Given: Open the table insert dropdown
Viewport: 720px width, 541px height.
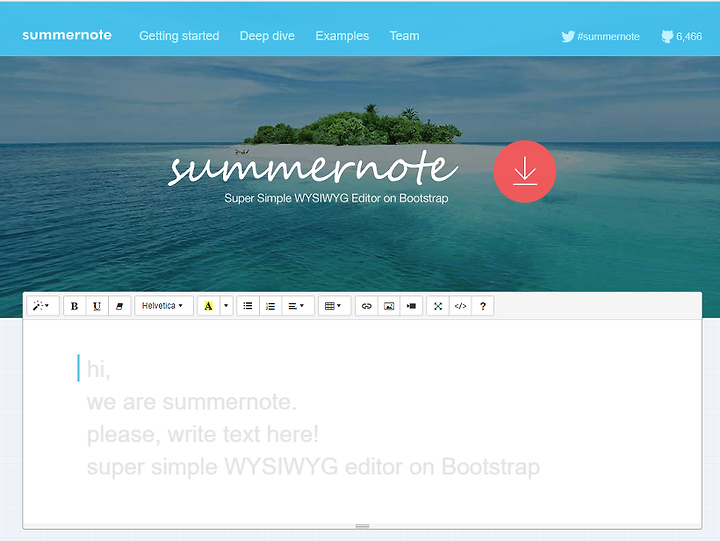Looking at the screenshot, I should point(334,306).
